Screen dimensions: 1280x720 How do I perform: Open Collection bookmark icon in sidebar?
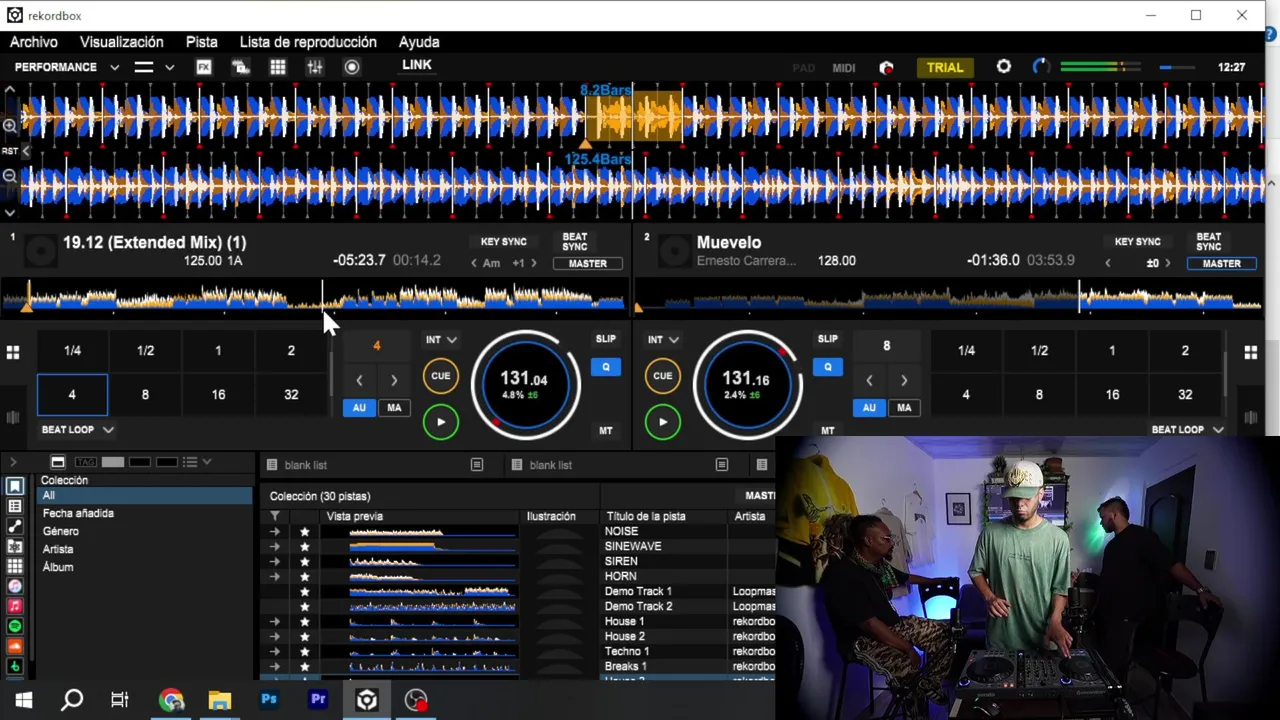[x=15, y=487]
